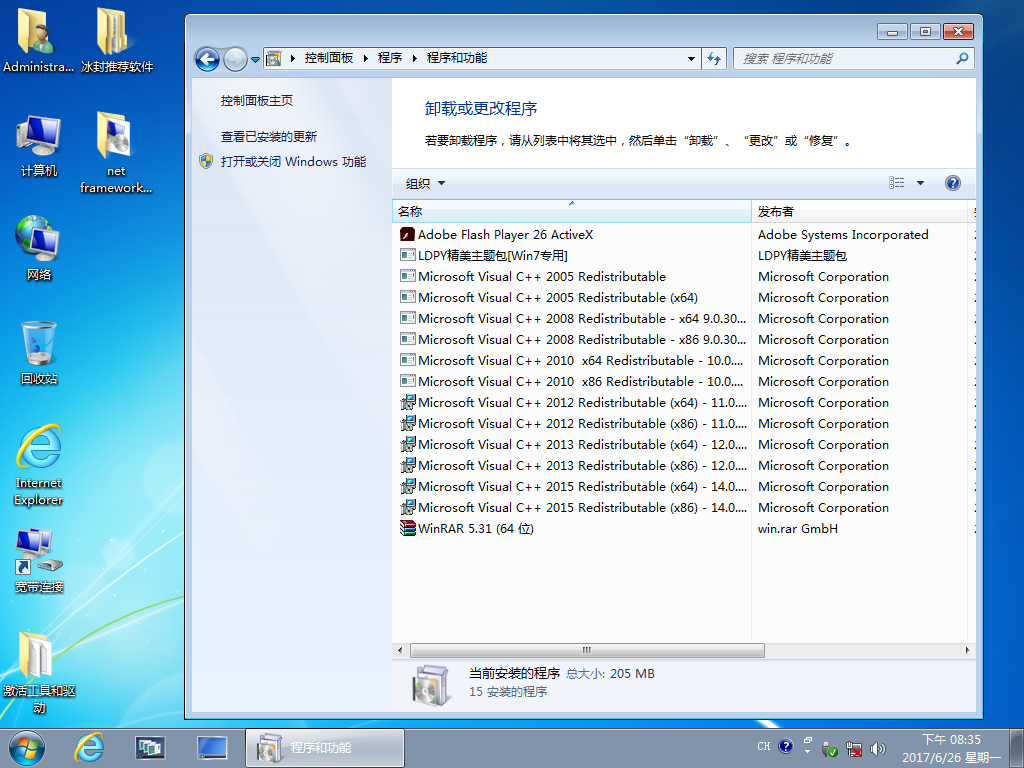Click 控制面板 in the address breadcrumb
1024x768 pixels.
click(x=328, y=58)
